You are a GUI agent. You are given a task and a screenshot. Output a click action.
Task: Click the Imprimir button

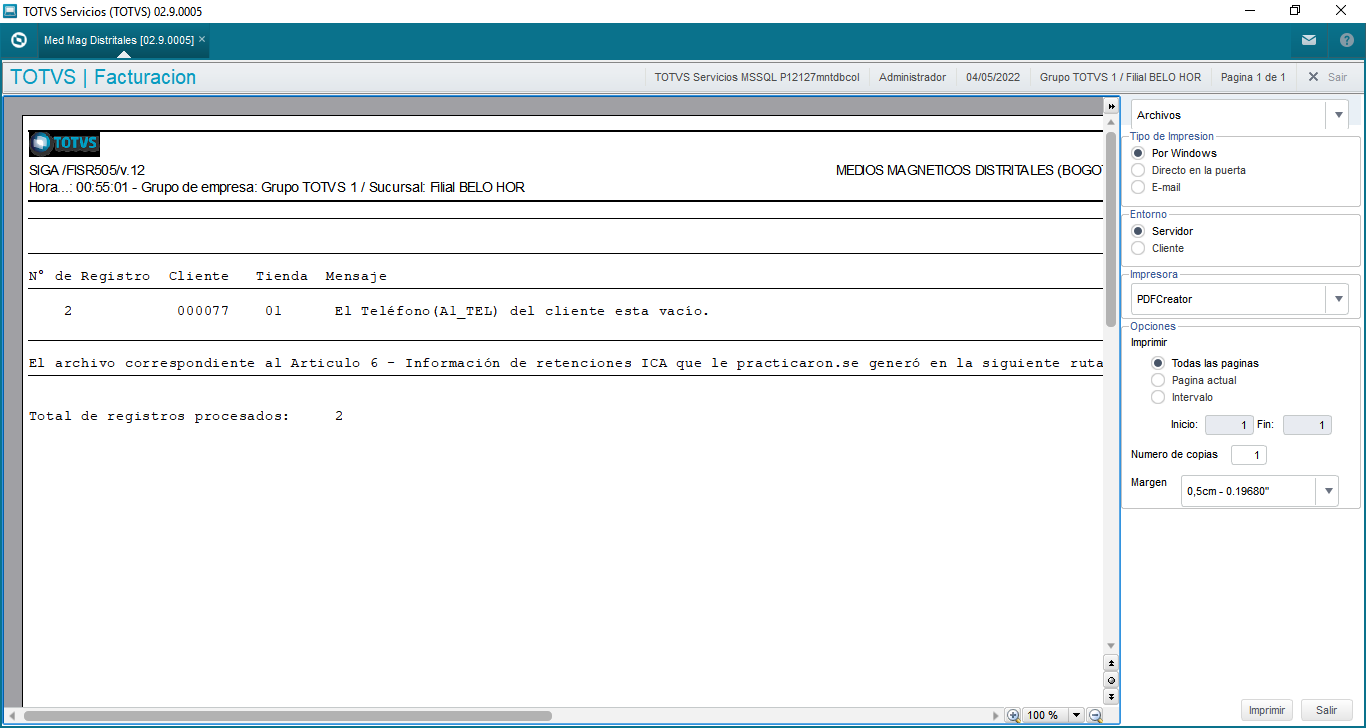(x=1267, y=710)
